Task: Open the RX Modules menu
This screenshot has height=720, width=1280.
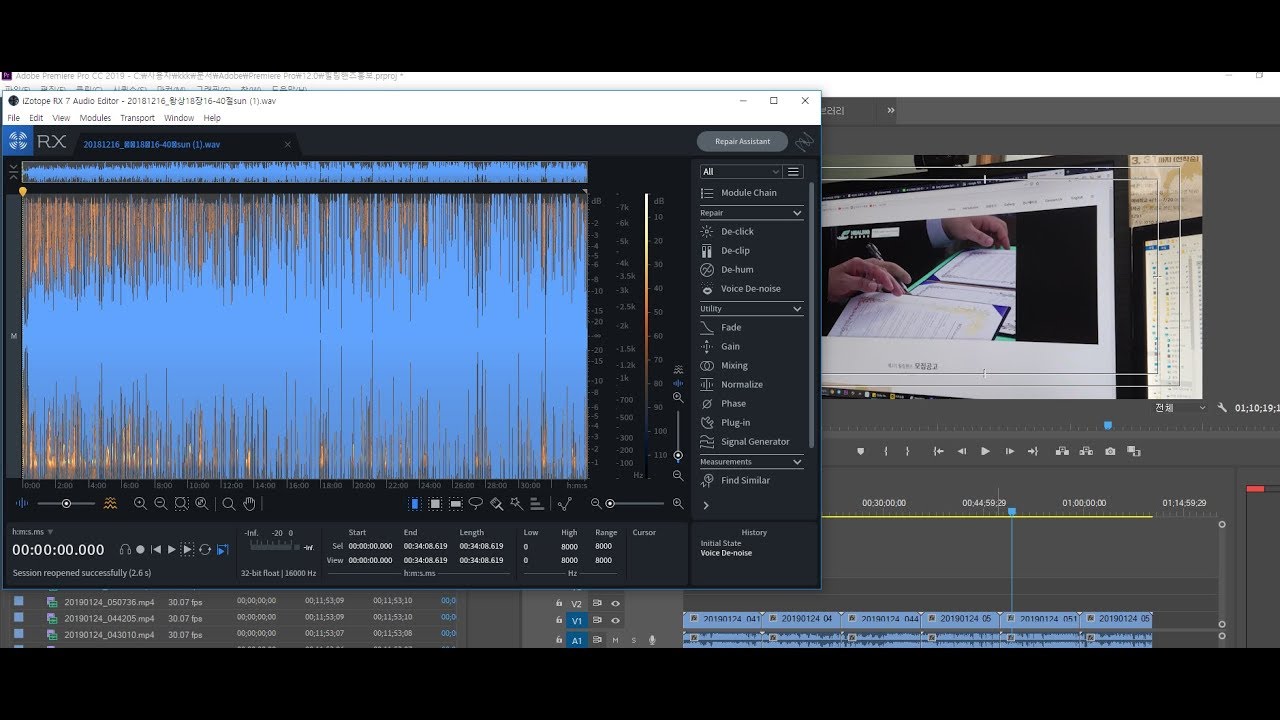Action: pyautogui.click(x=95, y=118)
